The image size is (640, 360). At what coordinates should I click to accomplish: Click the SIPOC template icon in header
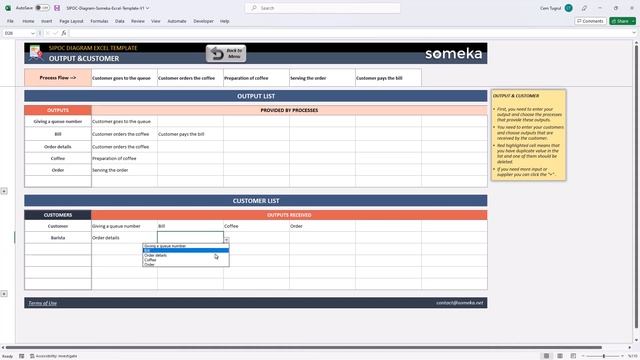point(36,53)
